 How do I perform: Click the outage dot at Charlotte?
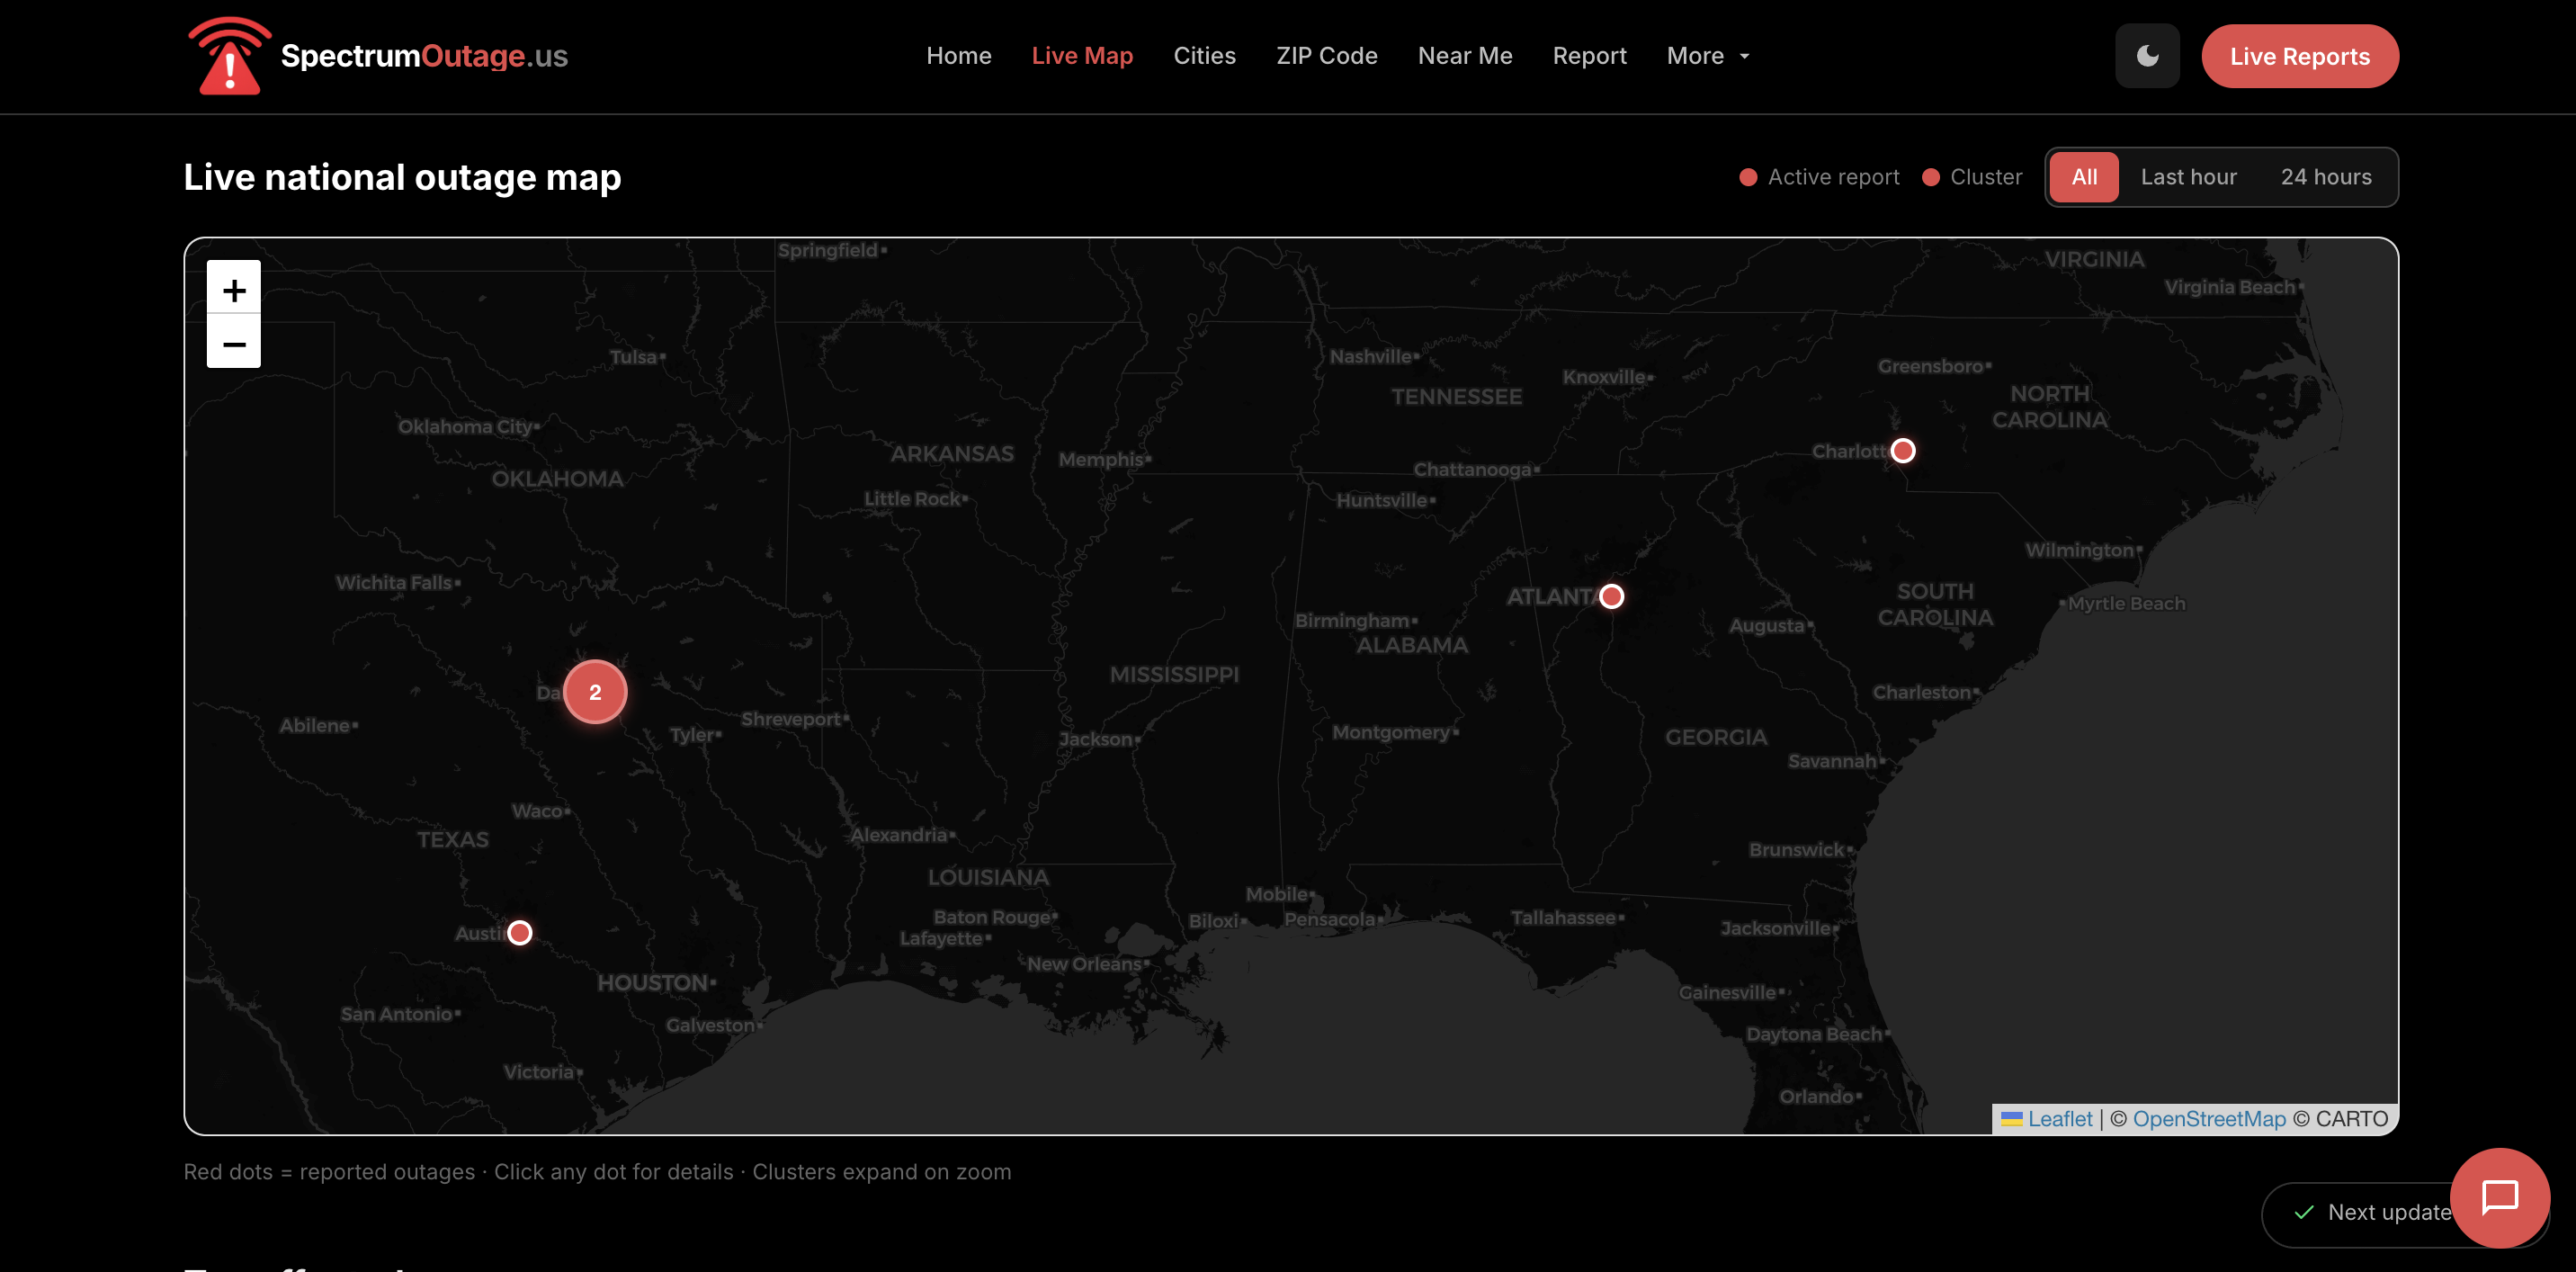tap(1903, 451)
